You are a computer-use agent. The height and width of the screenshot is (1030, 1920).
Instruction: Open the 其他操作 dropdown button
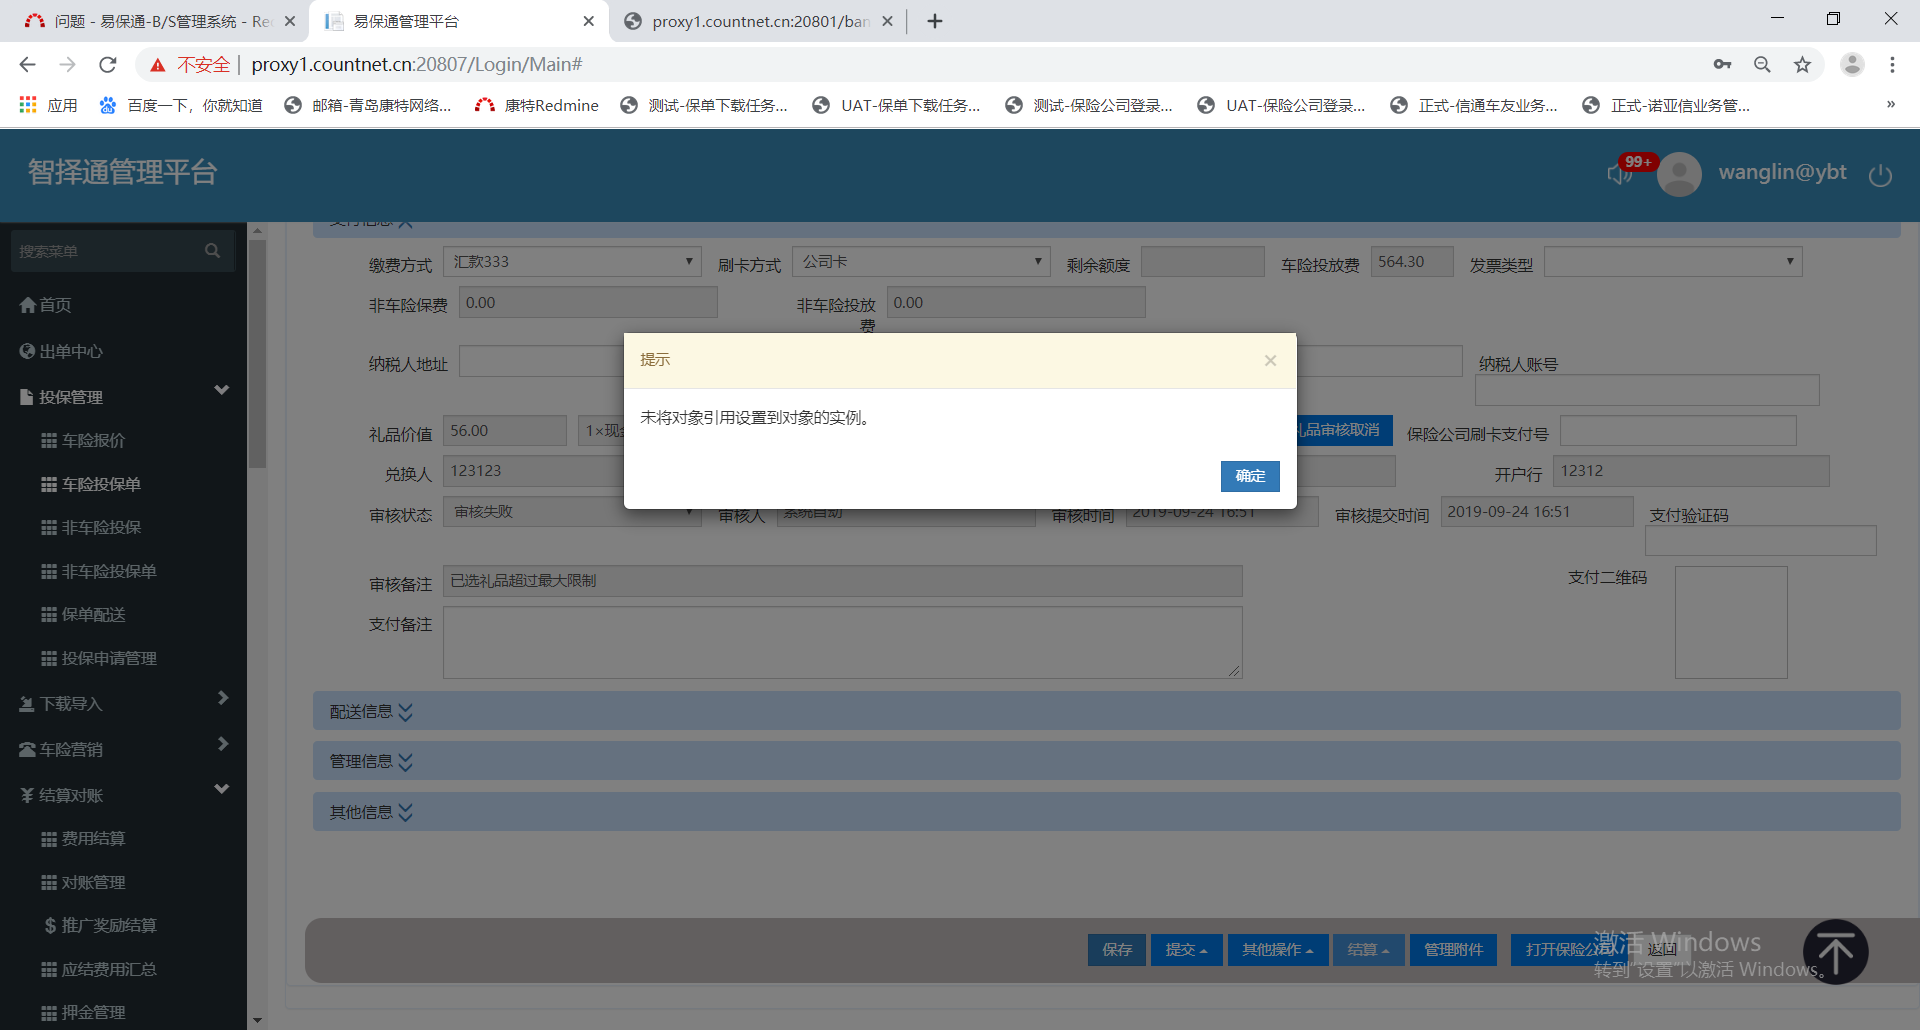tap(1278, 949)
